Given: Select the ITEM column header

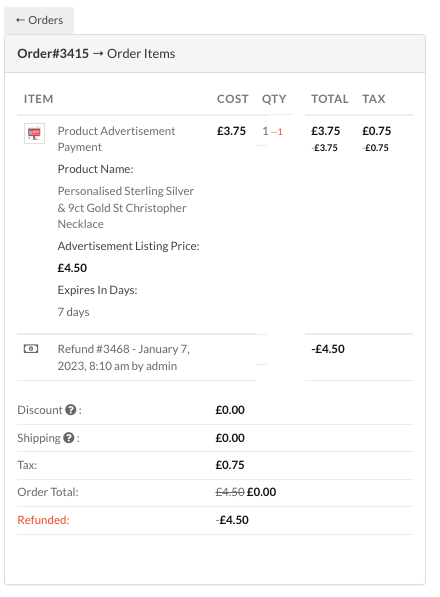Looking at the screenshot, I should tap(38, 99).
